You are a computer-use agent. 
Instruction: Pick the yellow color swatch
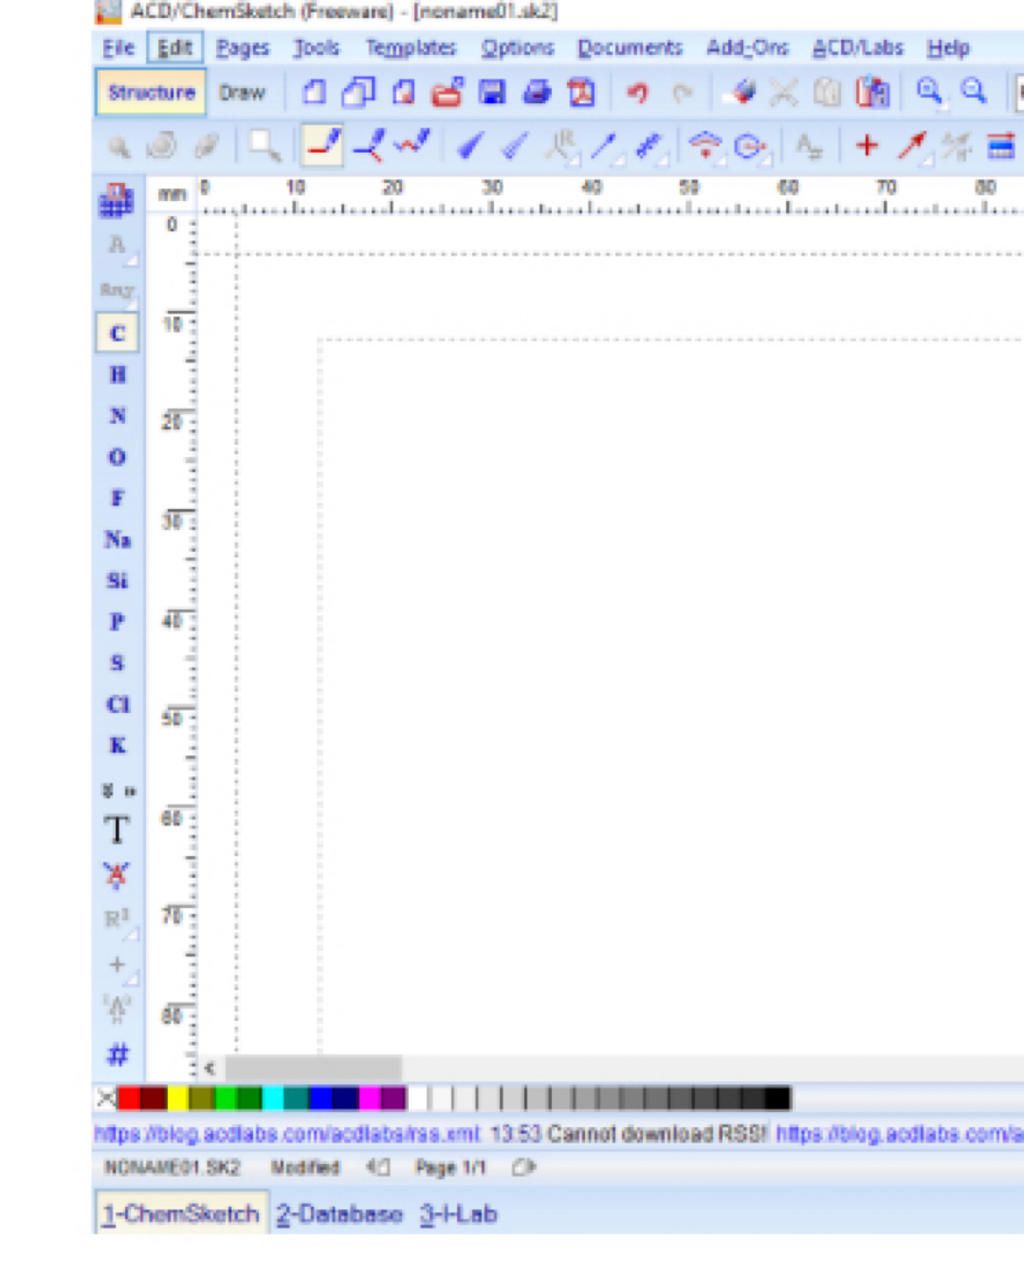pyautogui.click(x=177, y=1099)
